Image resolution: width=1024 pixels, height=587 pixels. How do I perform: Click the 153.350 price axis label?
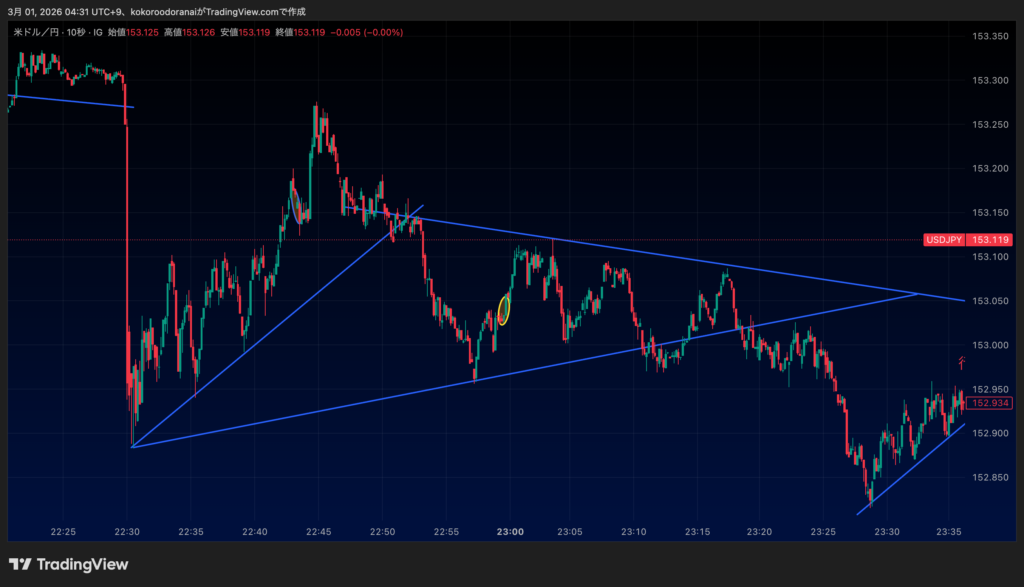989,37
